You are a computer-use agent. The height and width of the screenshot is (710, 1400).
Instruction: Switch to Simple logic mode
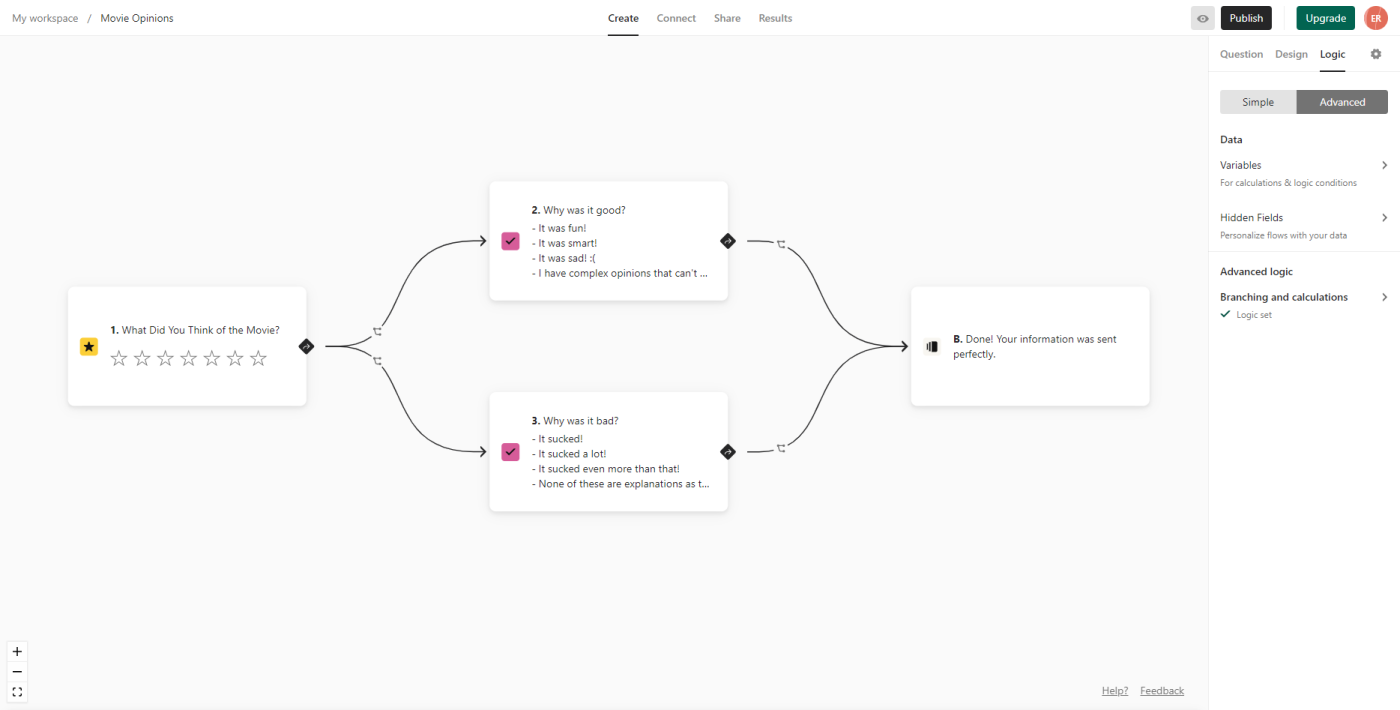(1258, 102)
